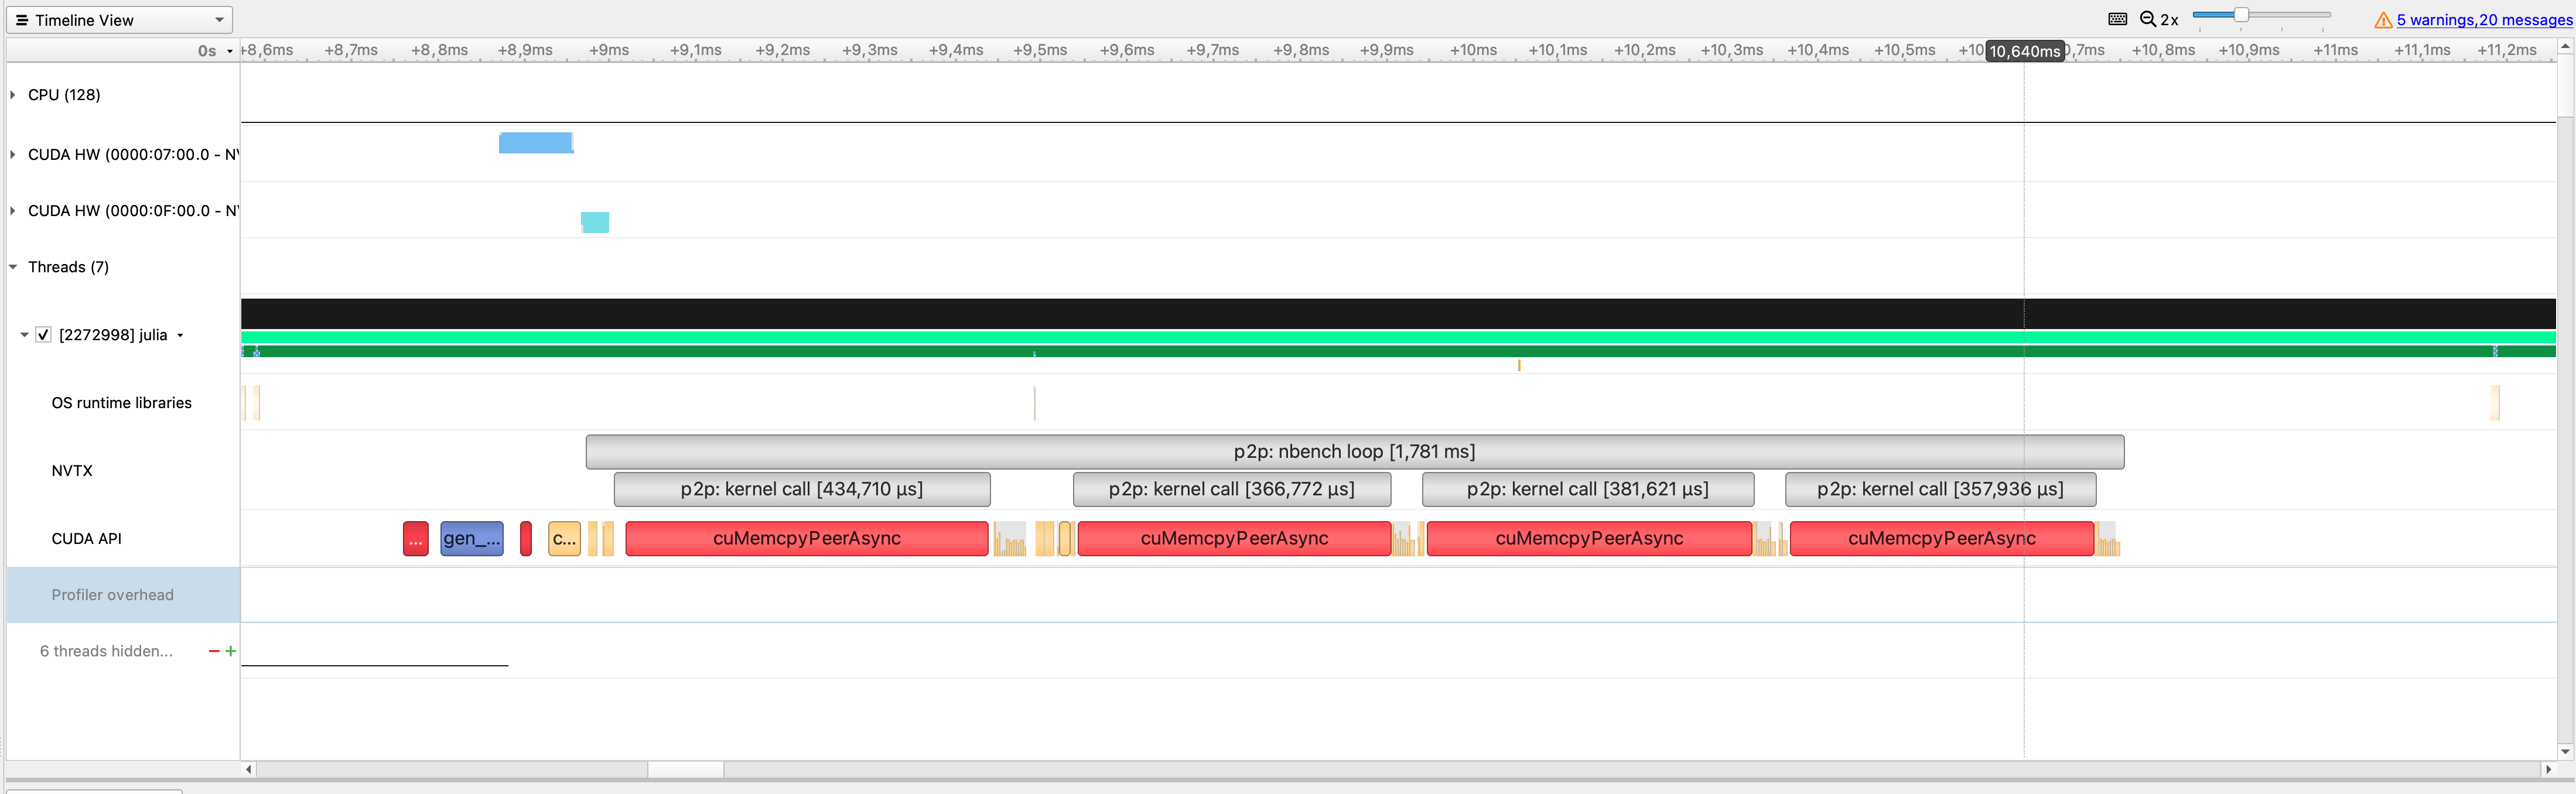Select the first cuMemcpyPeerAsync call block
Screen dimensions: 2576x794
pos(806,539)
